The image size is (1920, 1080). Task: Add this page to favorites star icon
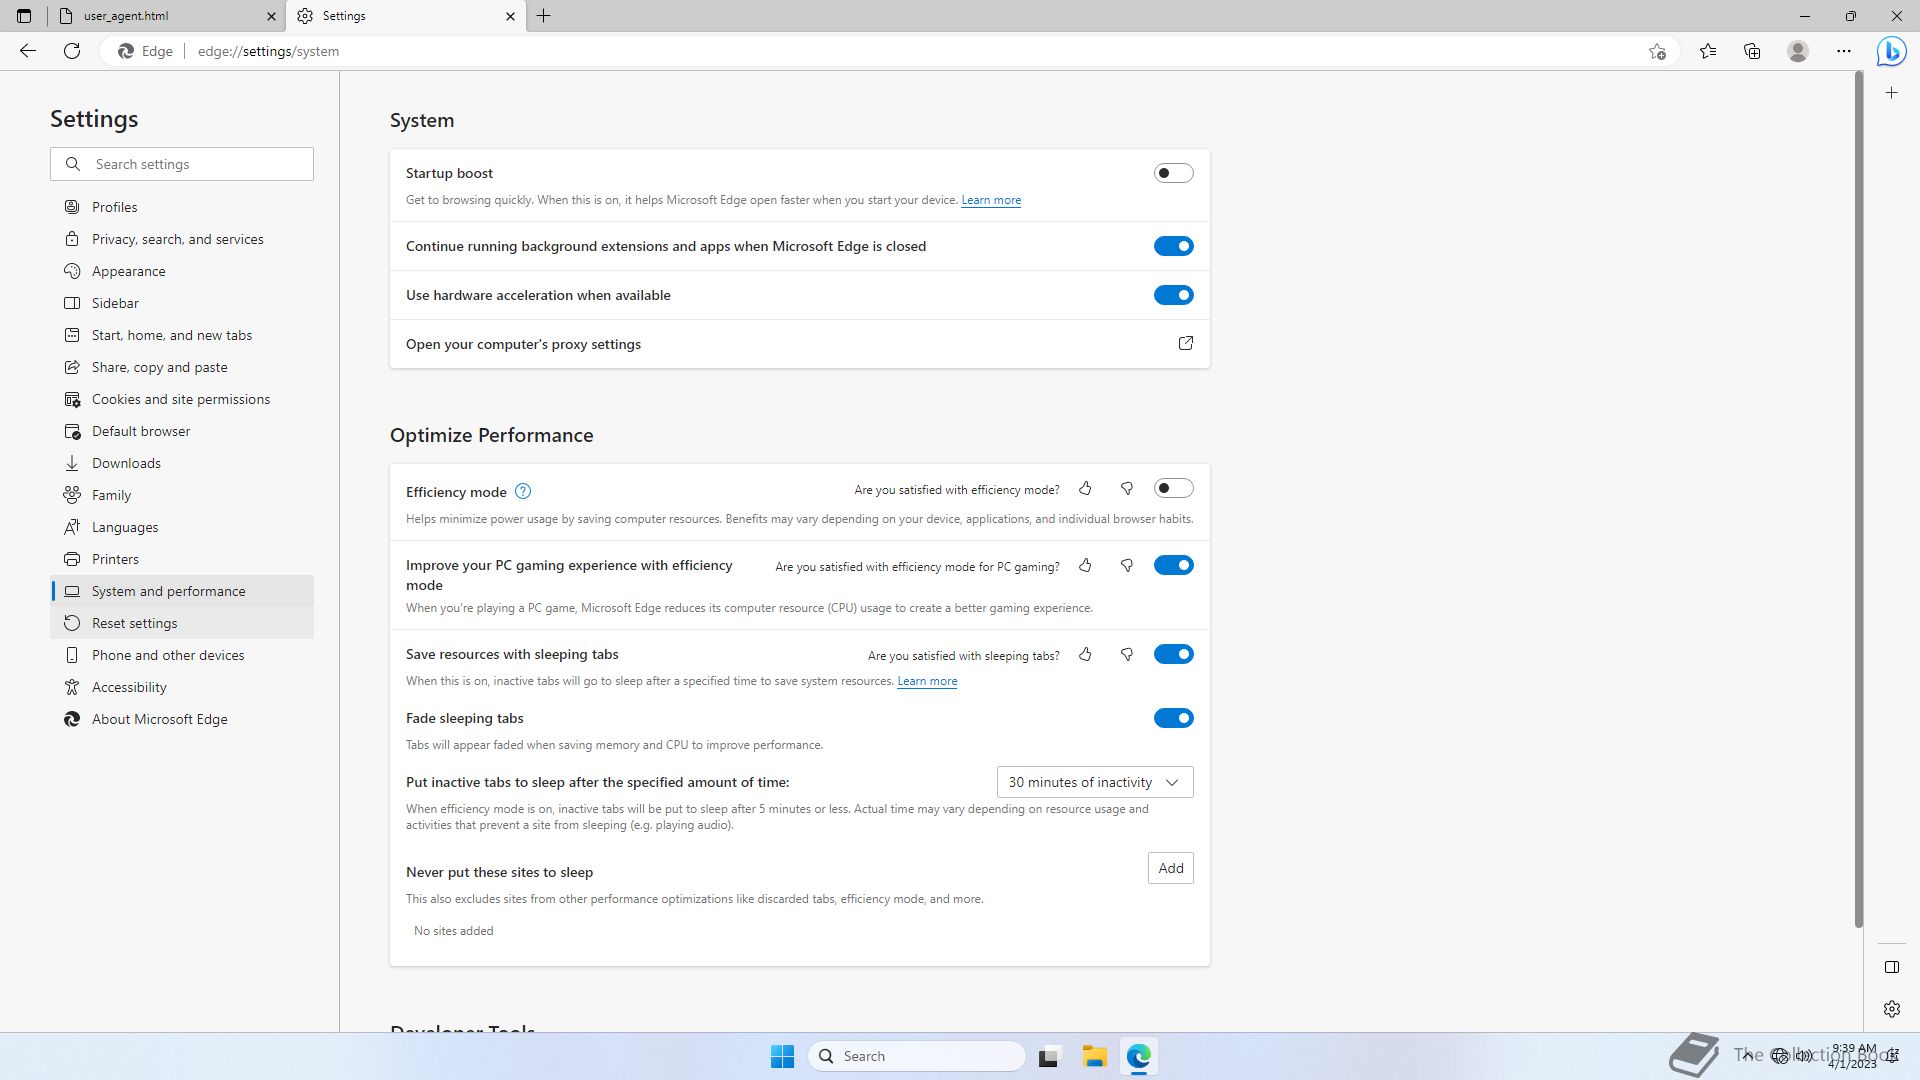[1657, 51]
